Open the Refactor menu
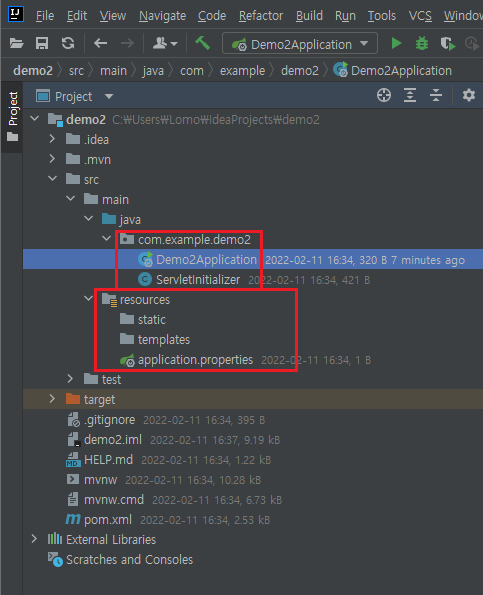The height and width of the screenshot is (595, 483). pyautogui.click(x=261, y=16)
